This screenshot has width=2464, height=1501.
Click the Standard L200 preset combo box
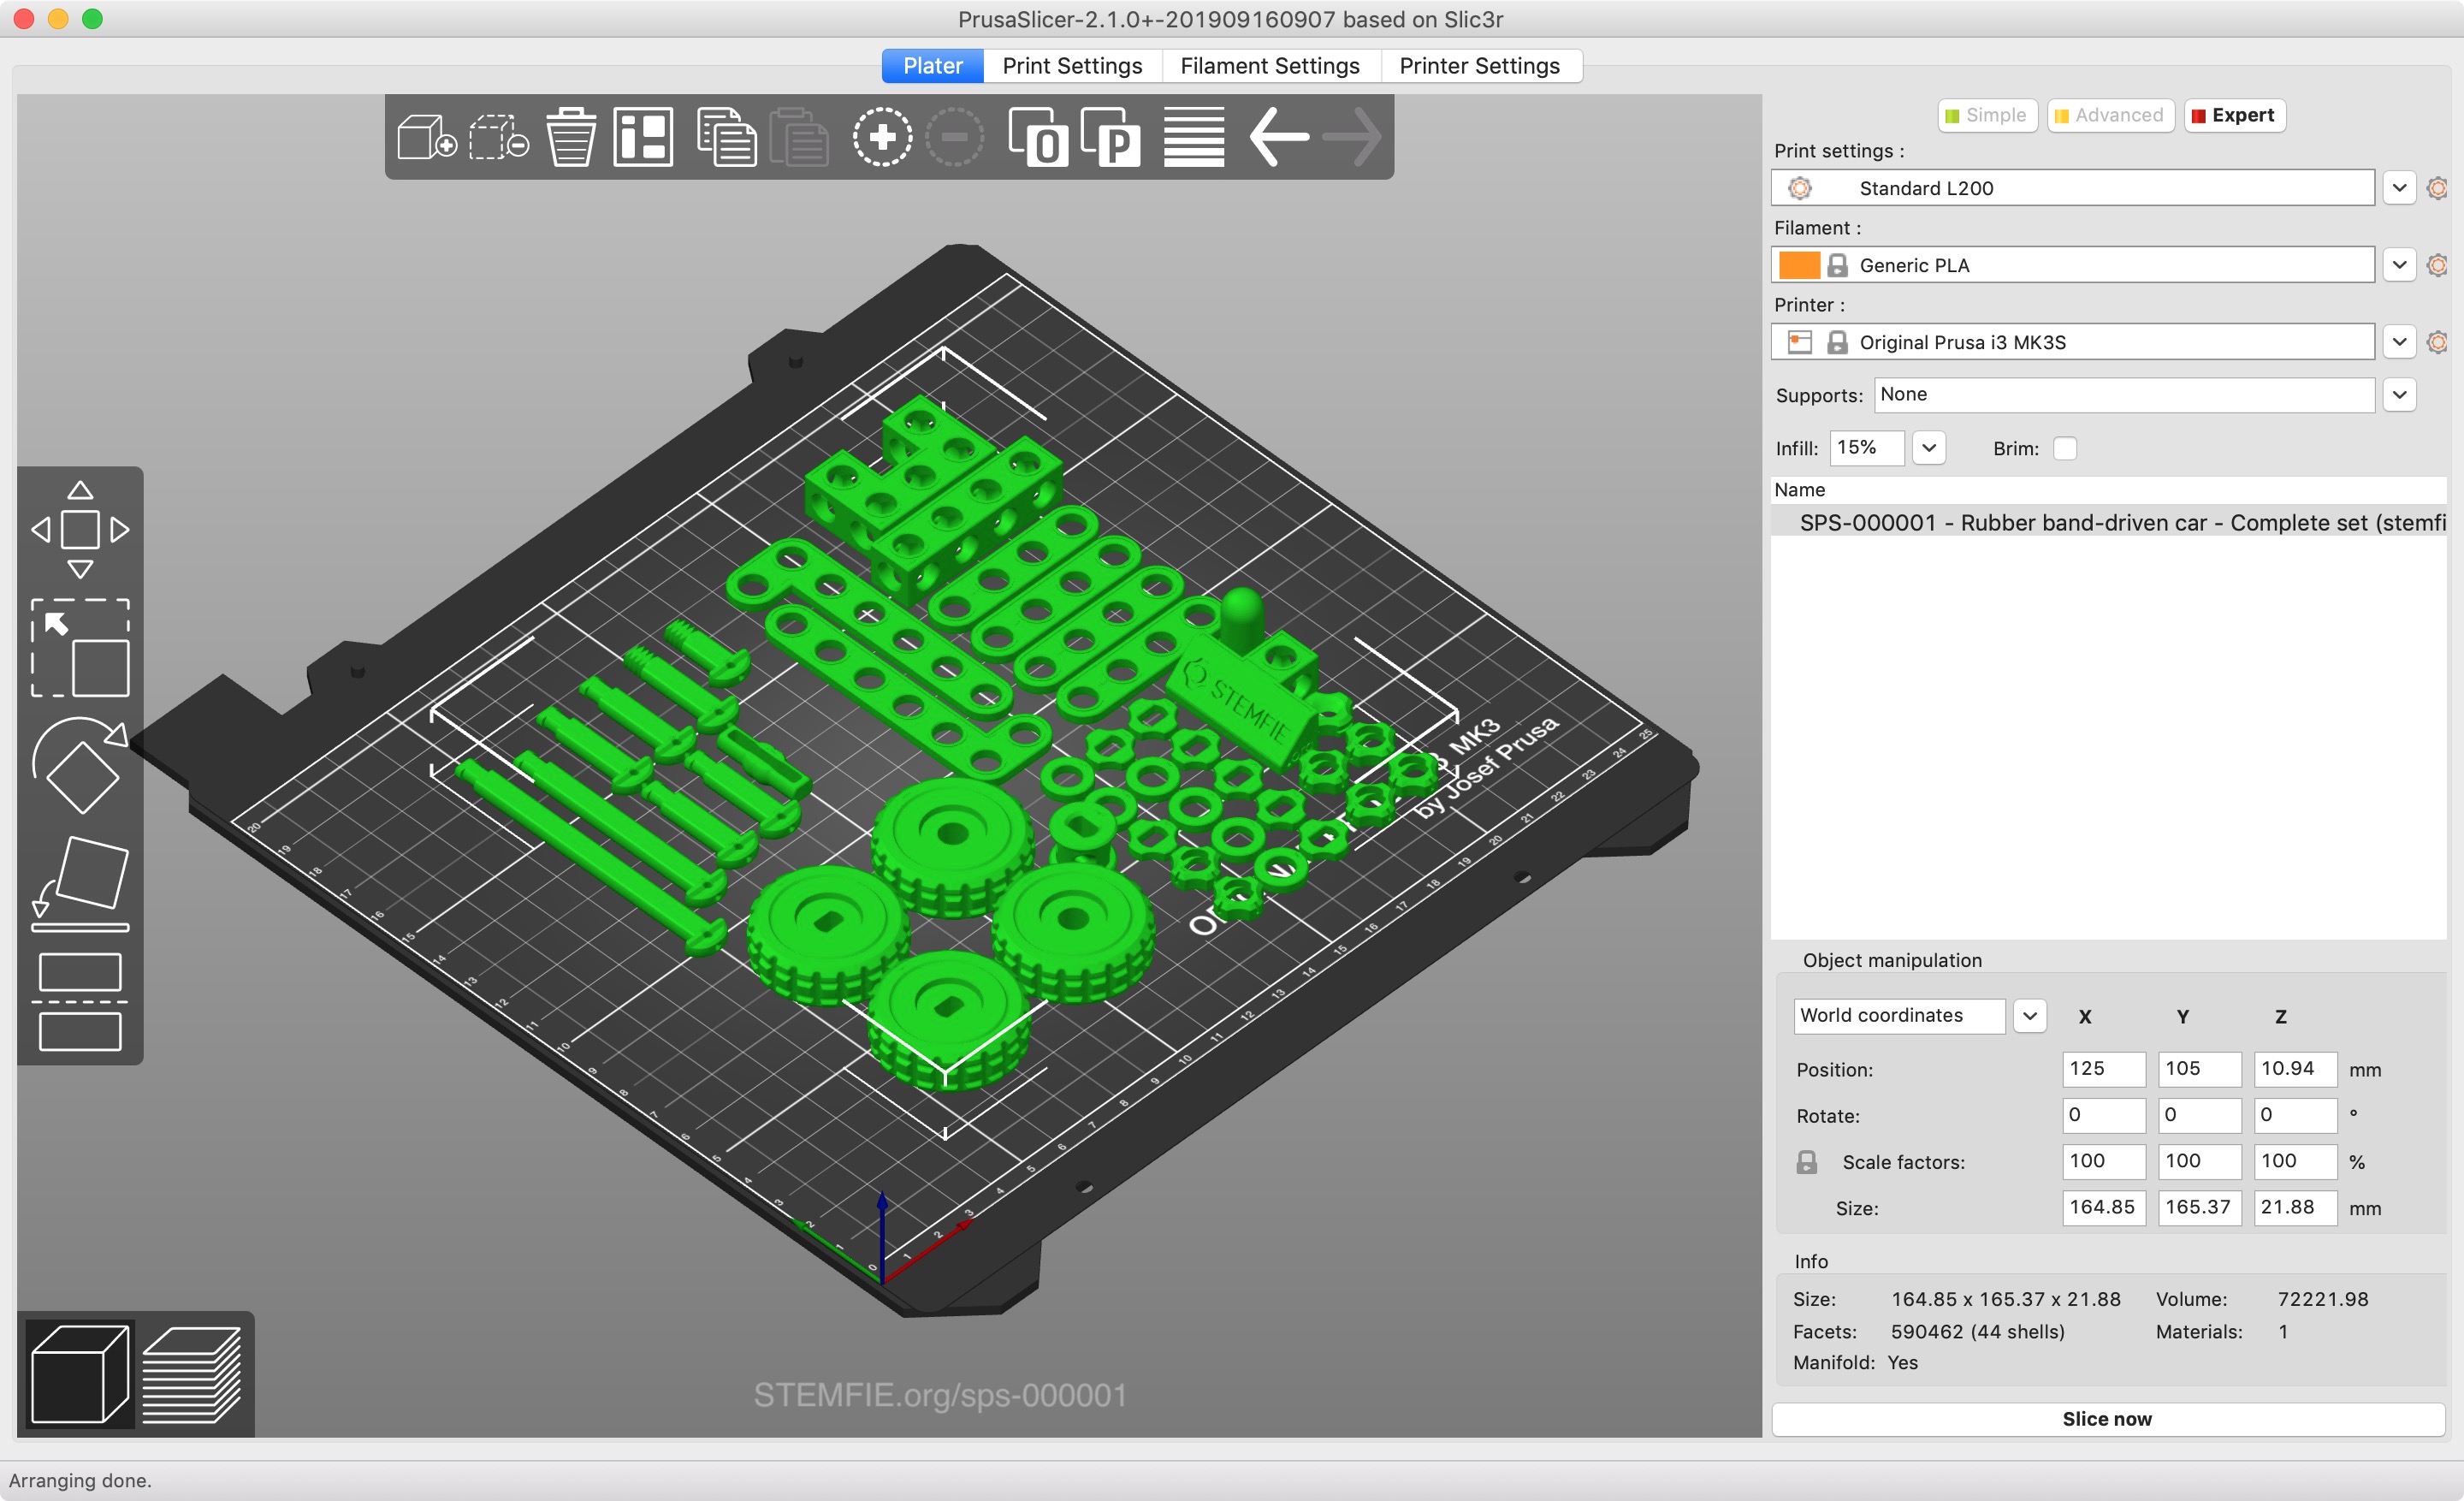point(2072,188)
